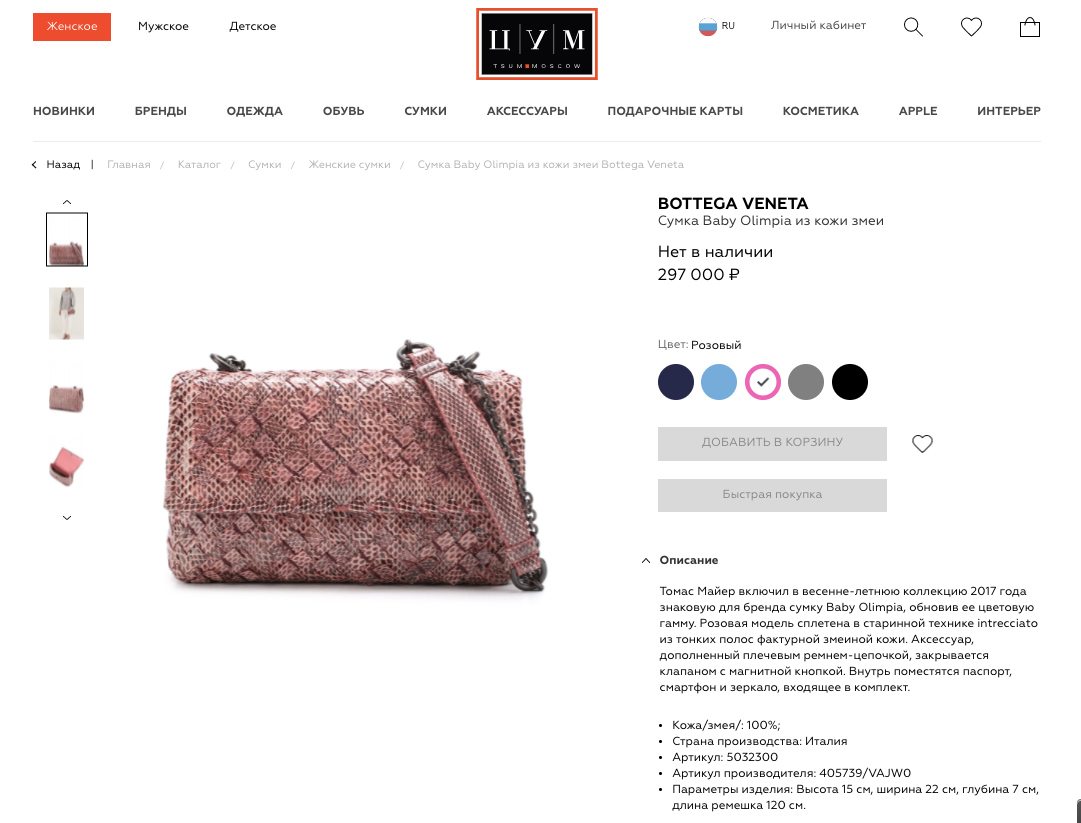Open the СУМКИ menu item

pyautogui.click(x=425, y=111)
